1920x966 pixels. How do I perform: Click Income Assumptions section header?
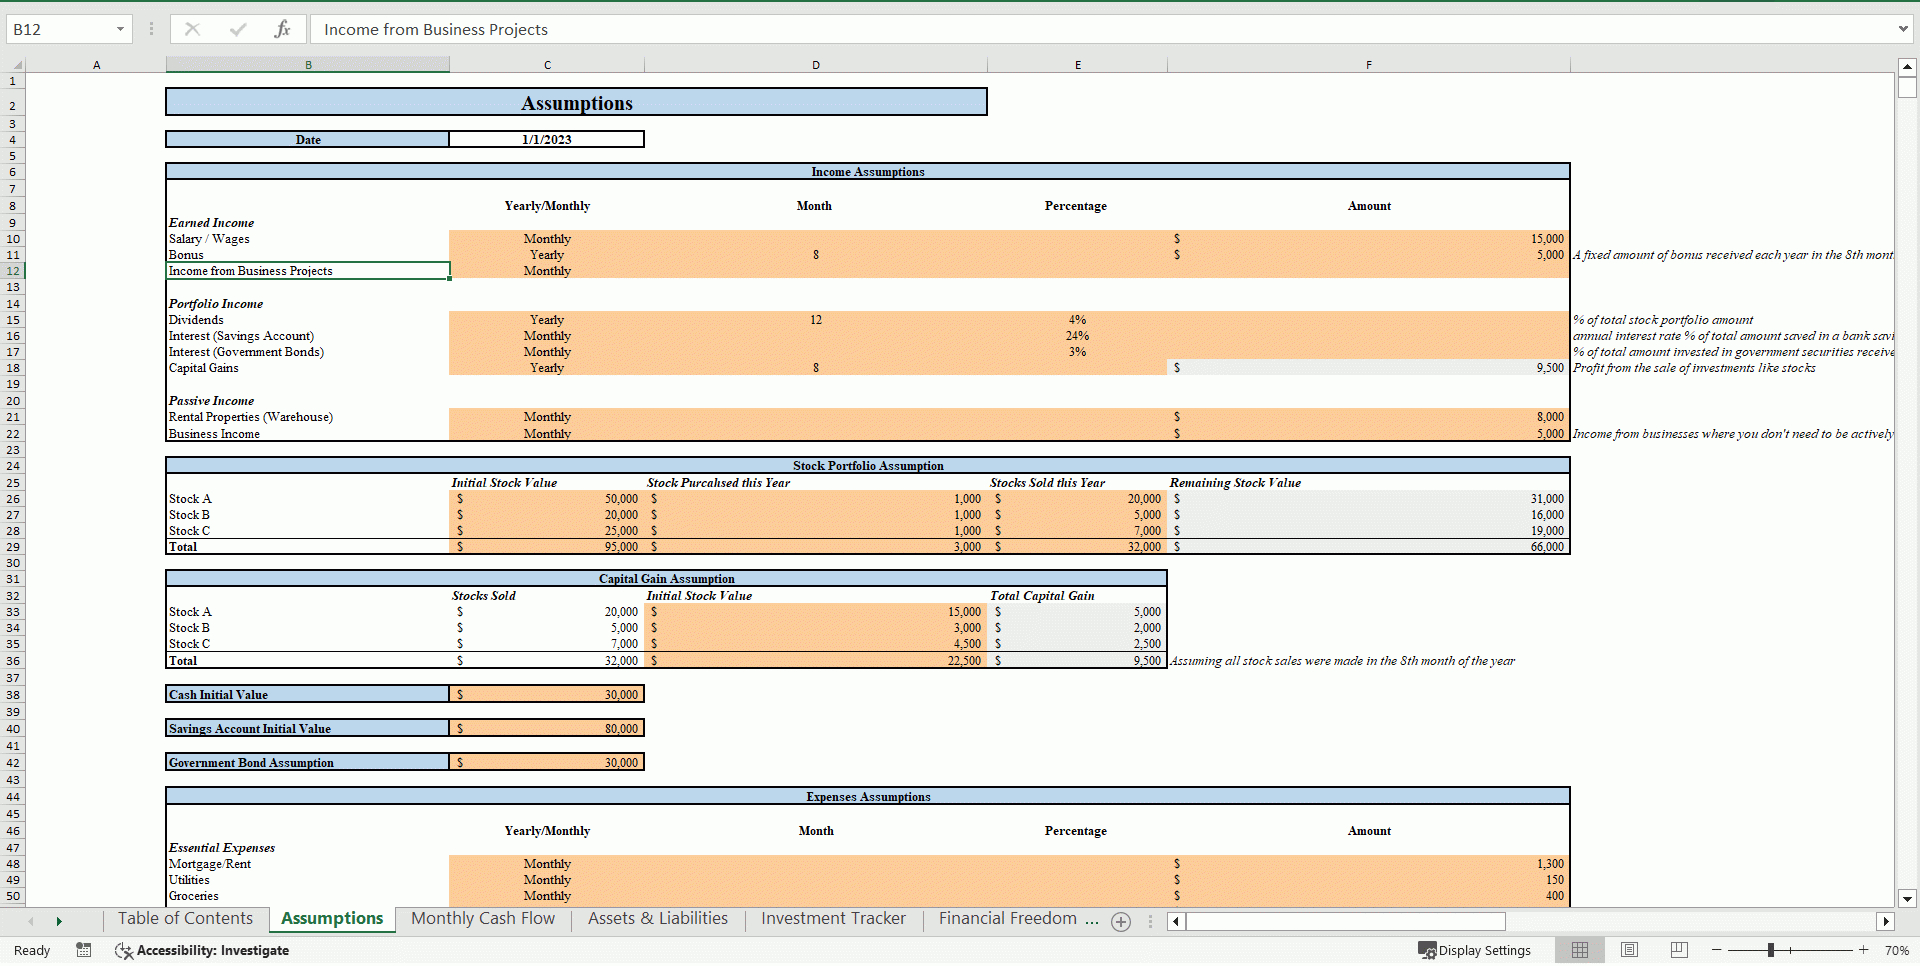(867, 172)
